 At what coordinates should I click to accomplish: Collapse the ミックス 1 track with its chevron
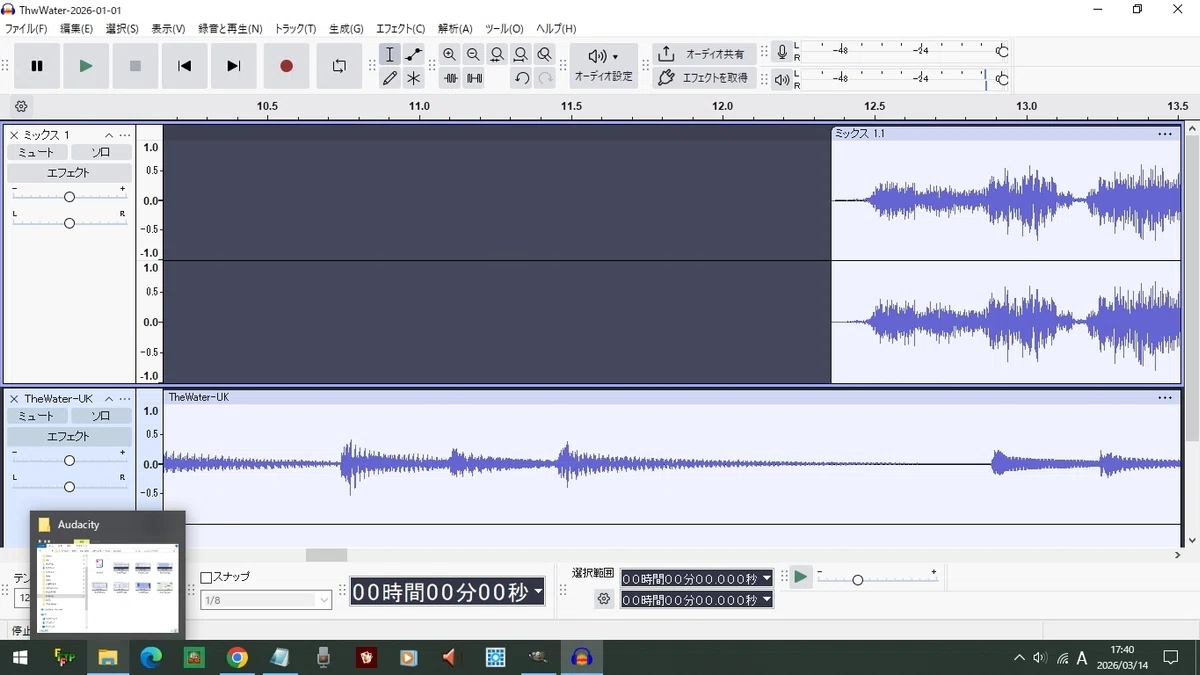click(108, 135)
